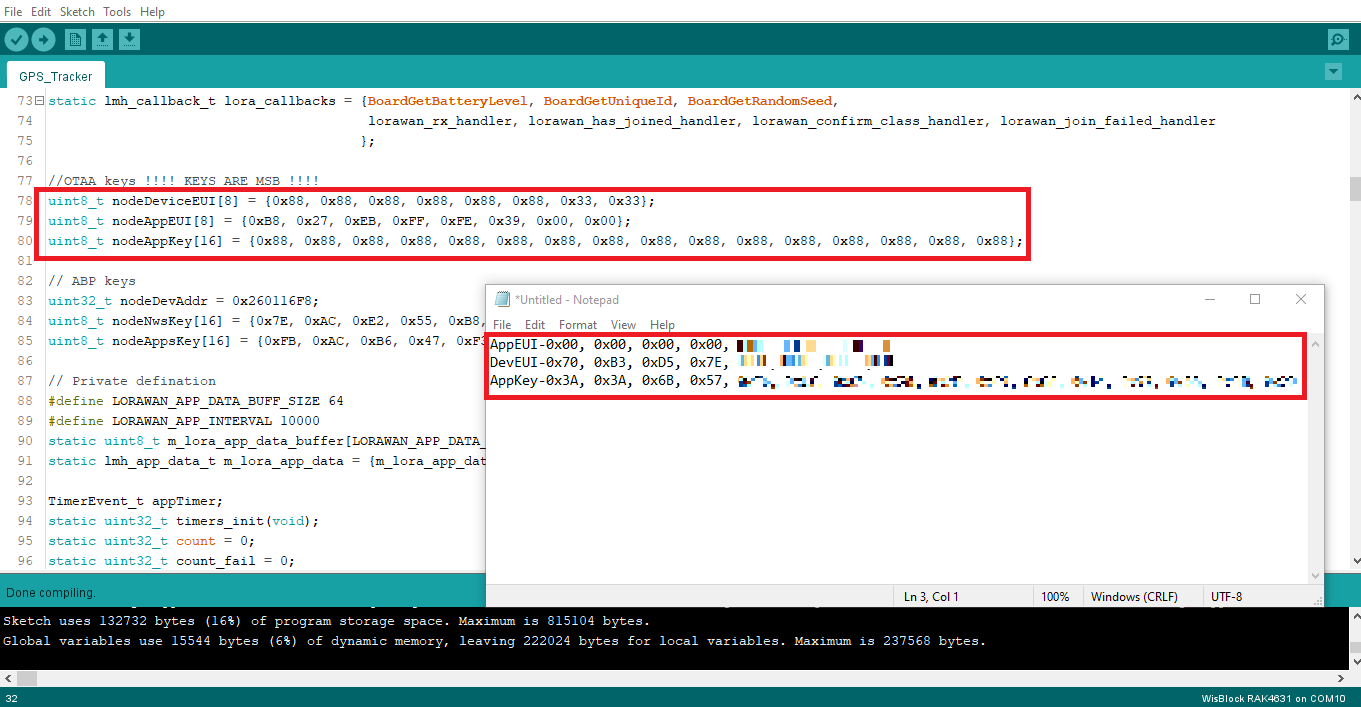Create a new sketch with New icon
The width and height of the screenshot is (1361, 707).
pyautogui.click(x=75, y=39)
